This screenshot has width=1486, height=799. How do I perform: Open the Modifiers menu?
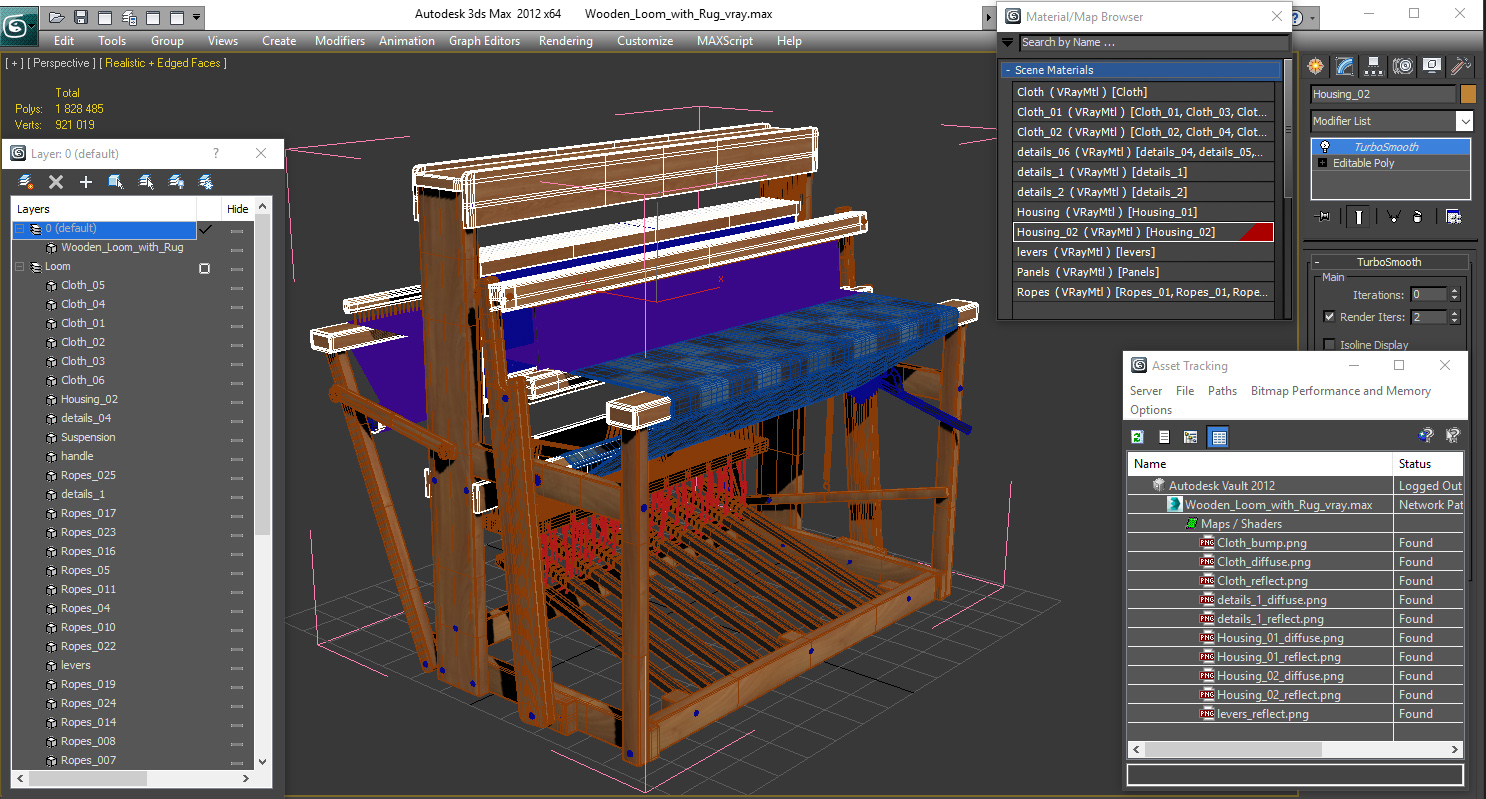point(340,41)
